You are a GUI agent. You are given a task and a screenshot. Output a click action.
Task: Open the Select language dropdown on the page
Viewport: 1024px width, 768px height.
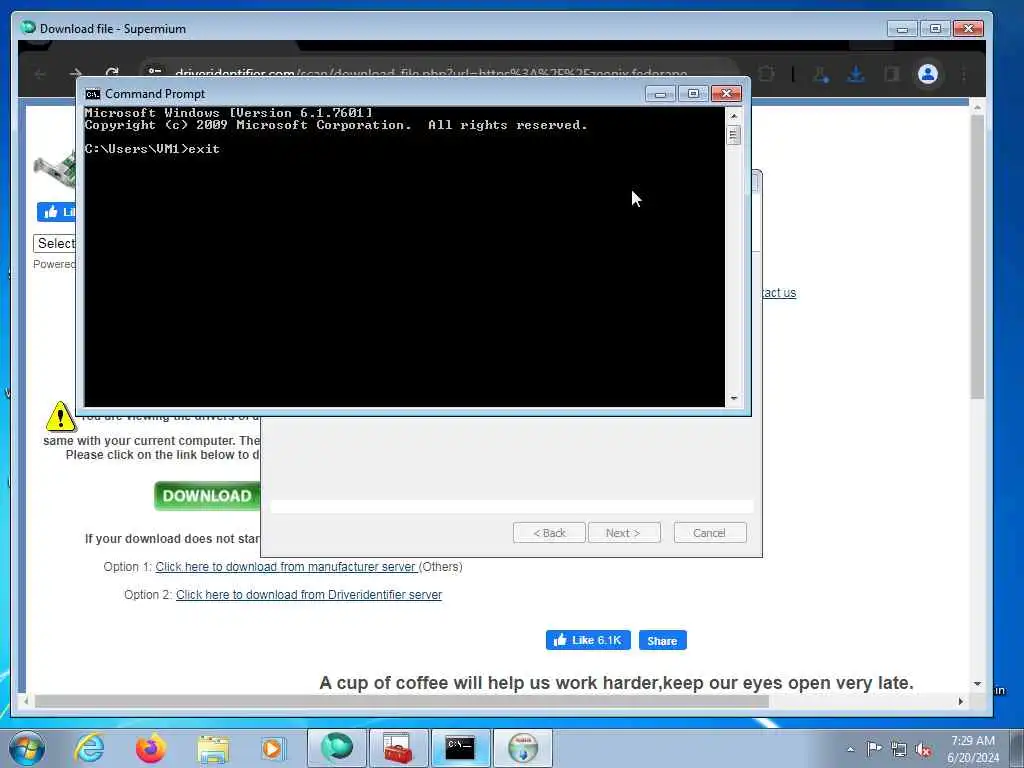[55, 244]
